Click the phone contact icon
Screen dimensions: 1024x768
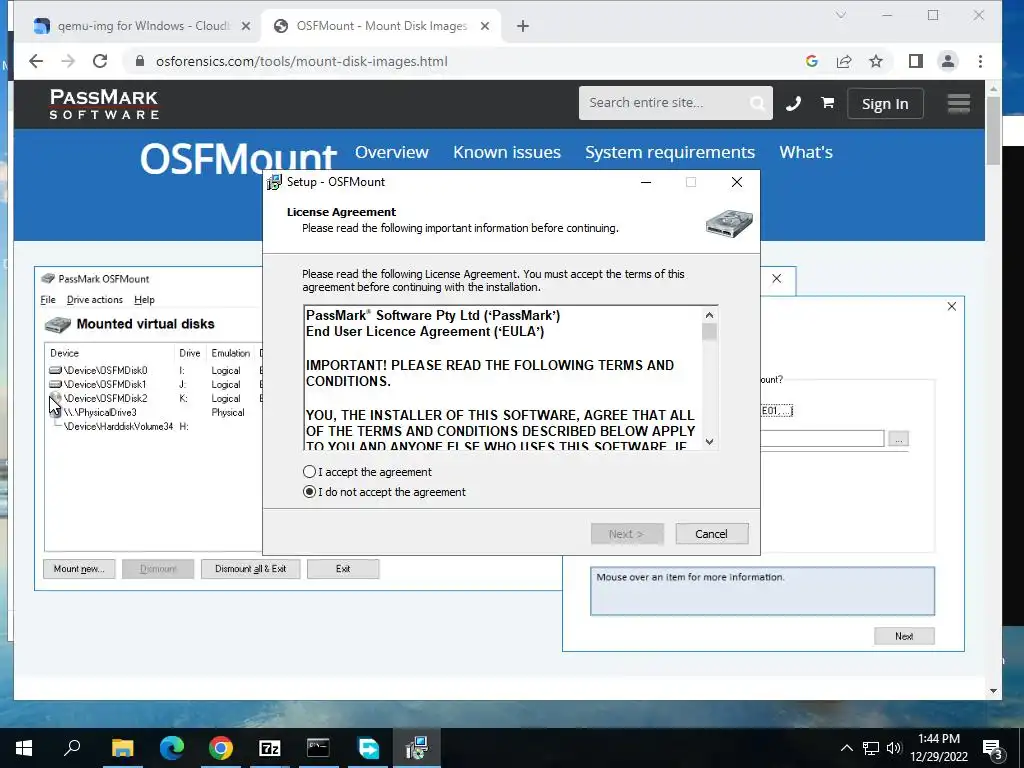pos(793,103)
